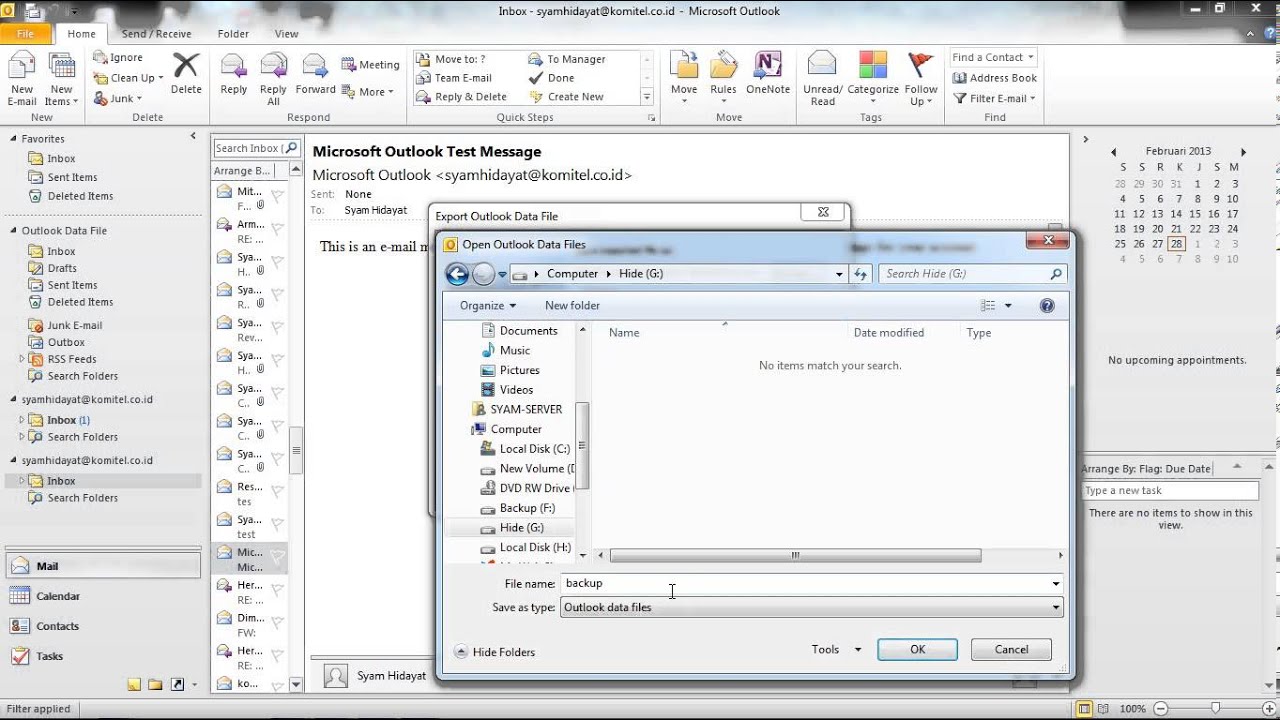Expand the RSS Feeds folder

(22, 359)
